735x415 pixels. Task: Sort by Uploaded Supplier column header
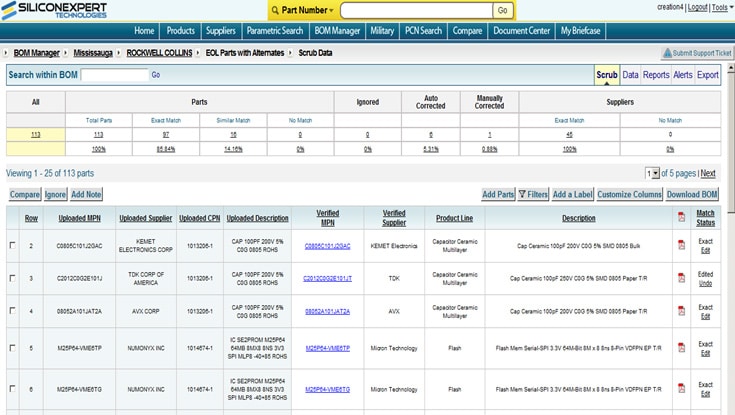pos(145,218)
